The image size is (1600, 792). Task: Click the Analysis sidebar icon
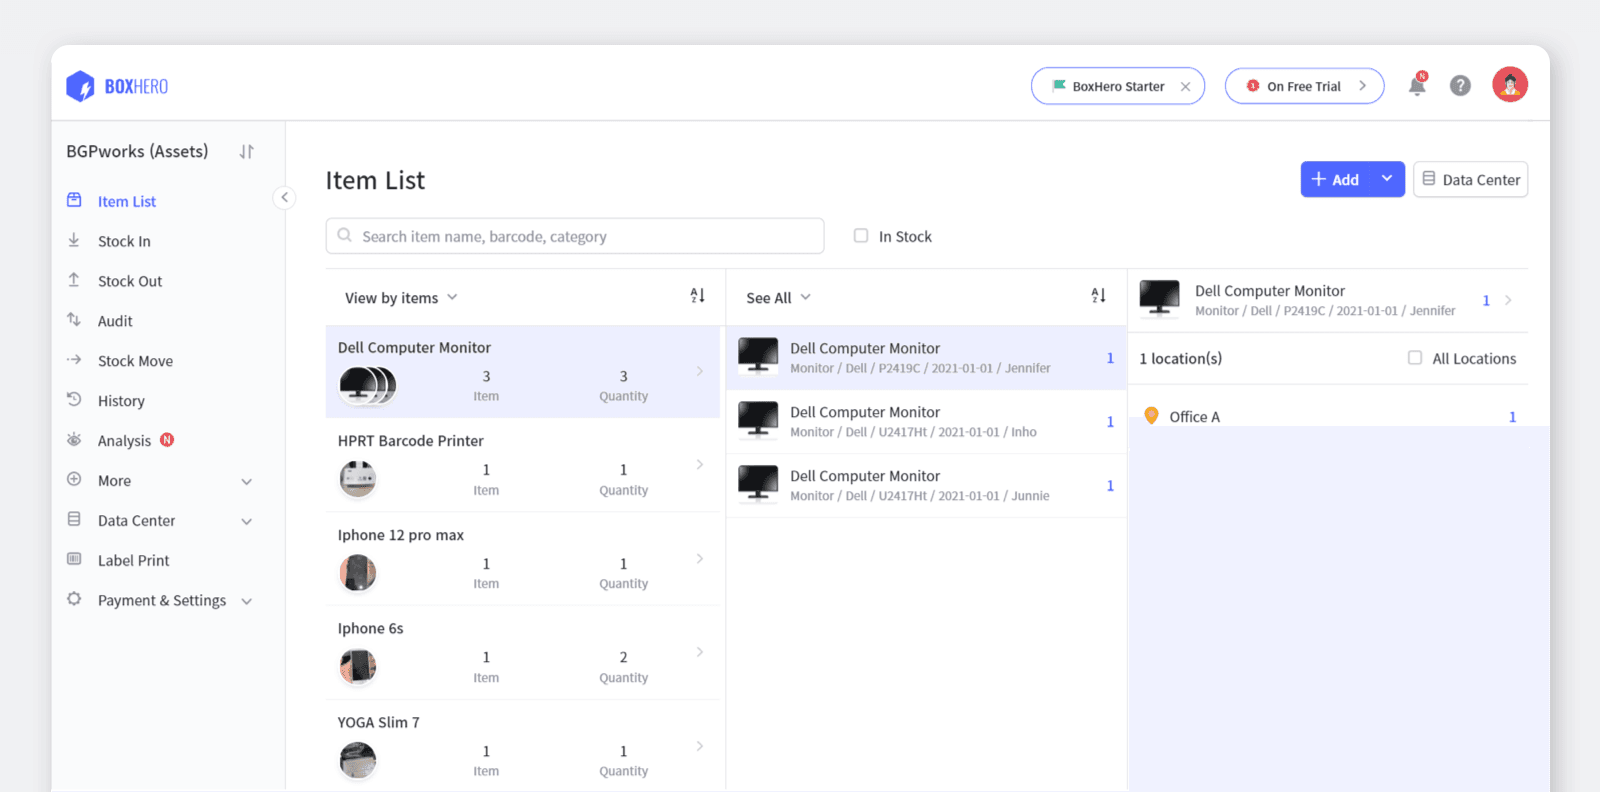(x=74, y=440)
